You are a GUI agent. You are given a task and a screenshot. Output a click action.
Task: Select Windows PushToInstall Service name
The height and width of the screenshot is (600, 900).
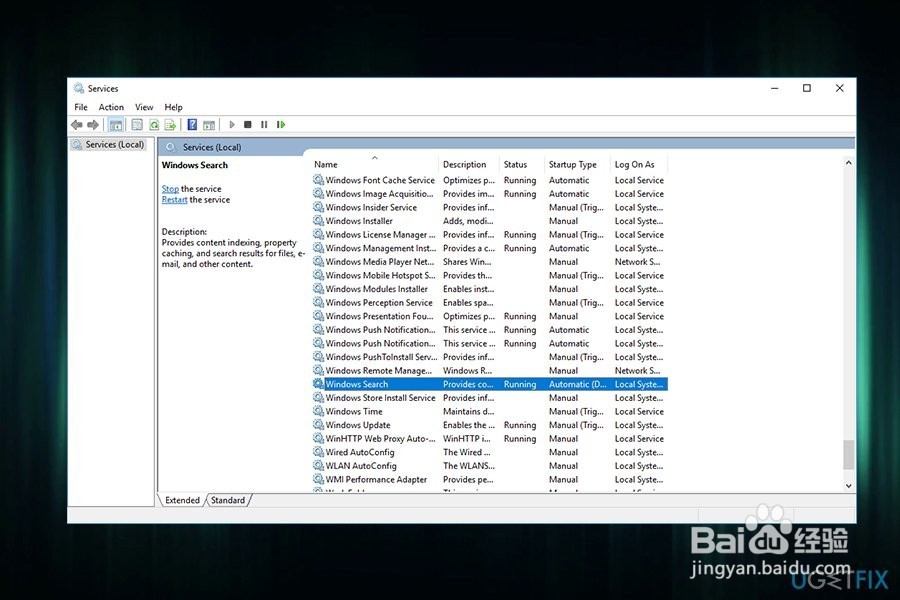point(381,357)
